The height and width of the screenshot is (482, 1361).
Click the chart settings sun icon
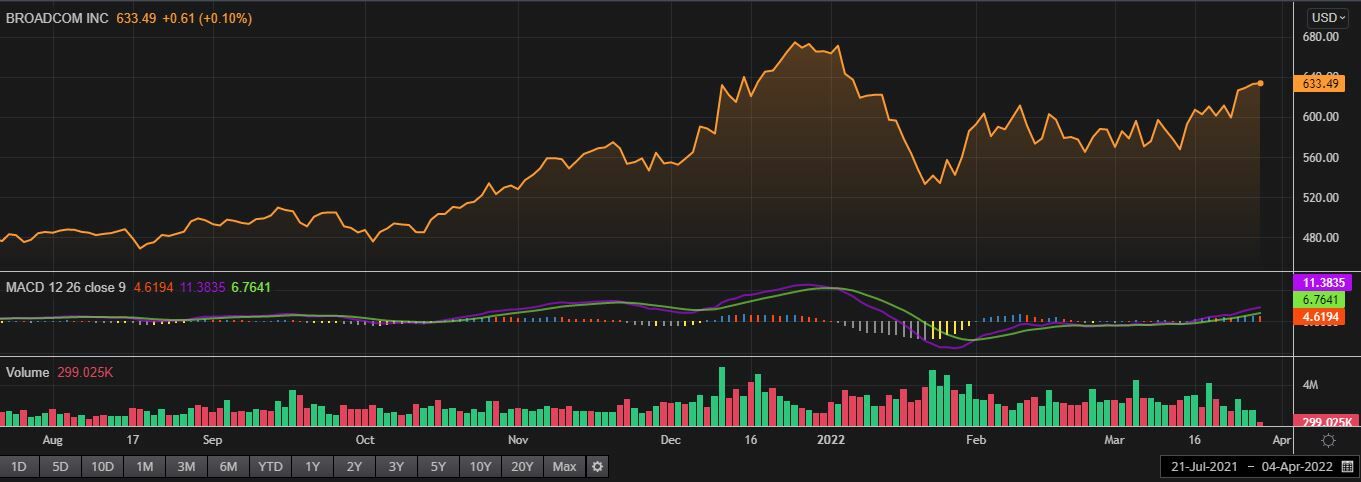point(1328,440)
